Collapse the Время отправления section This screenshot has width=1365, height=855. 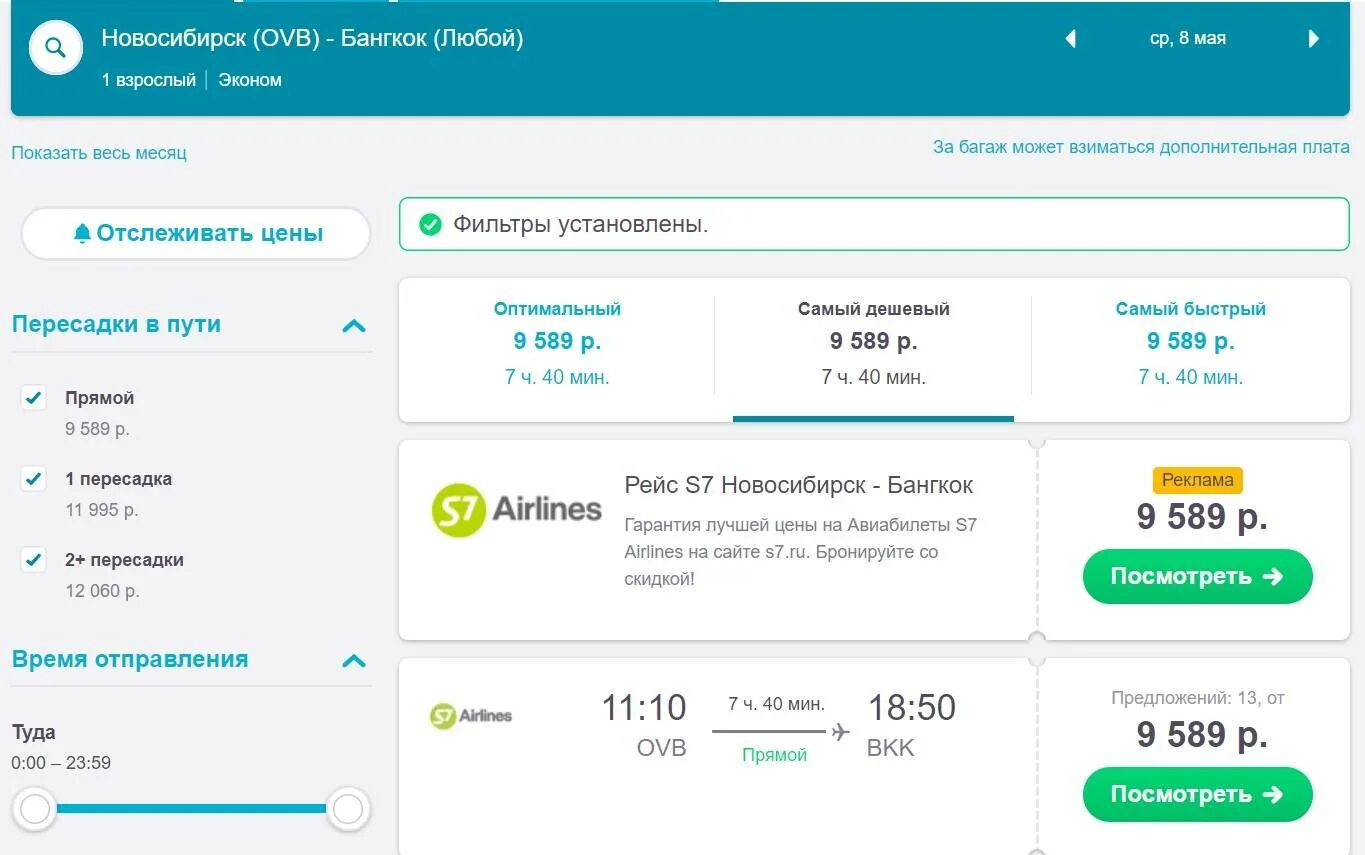pos(354,660)
